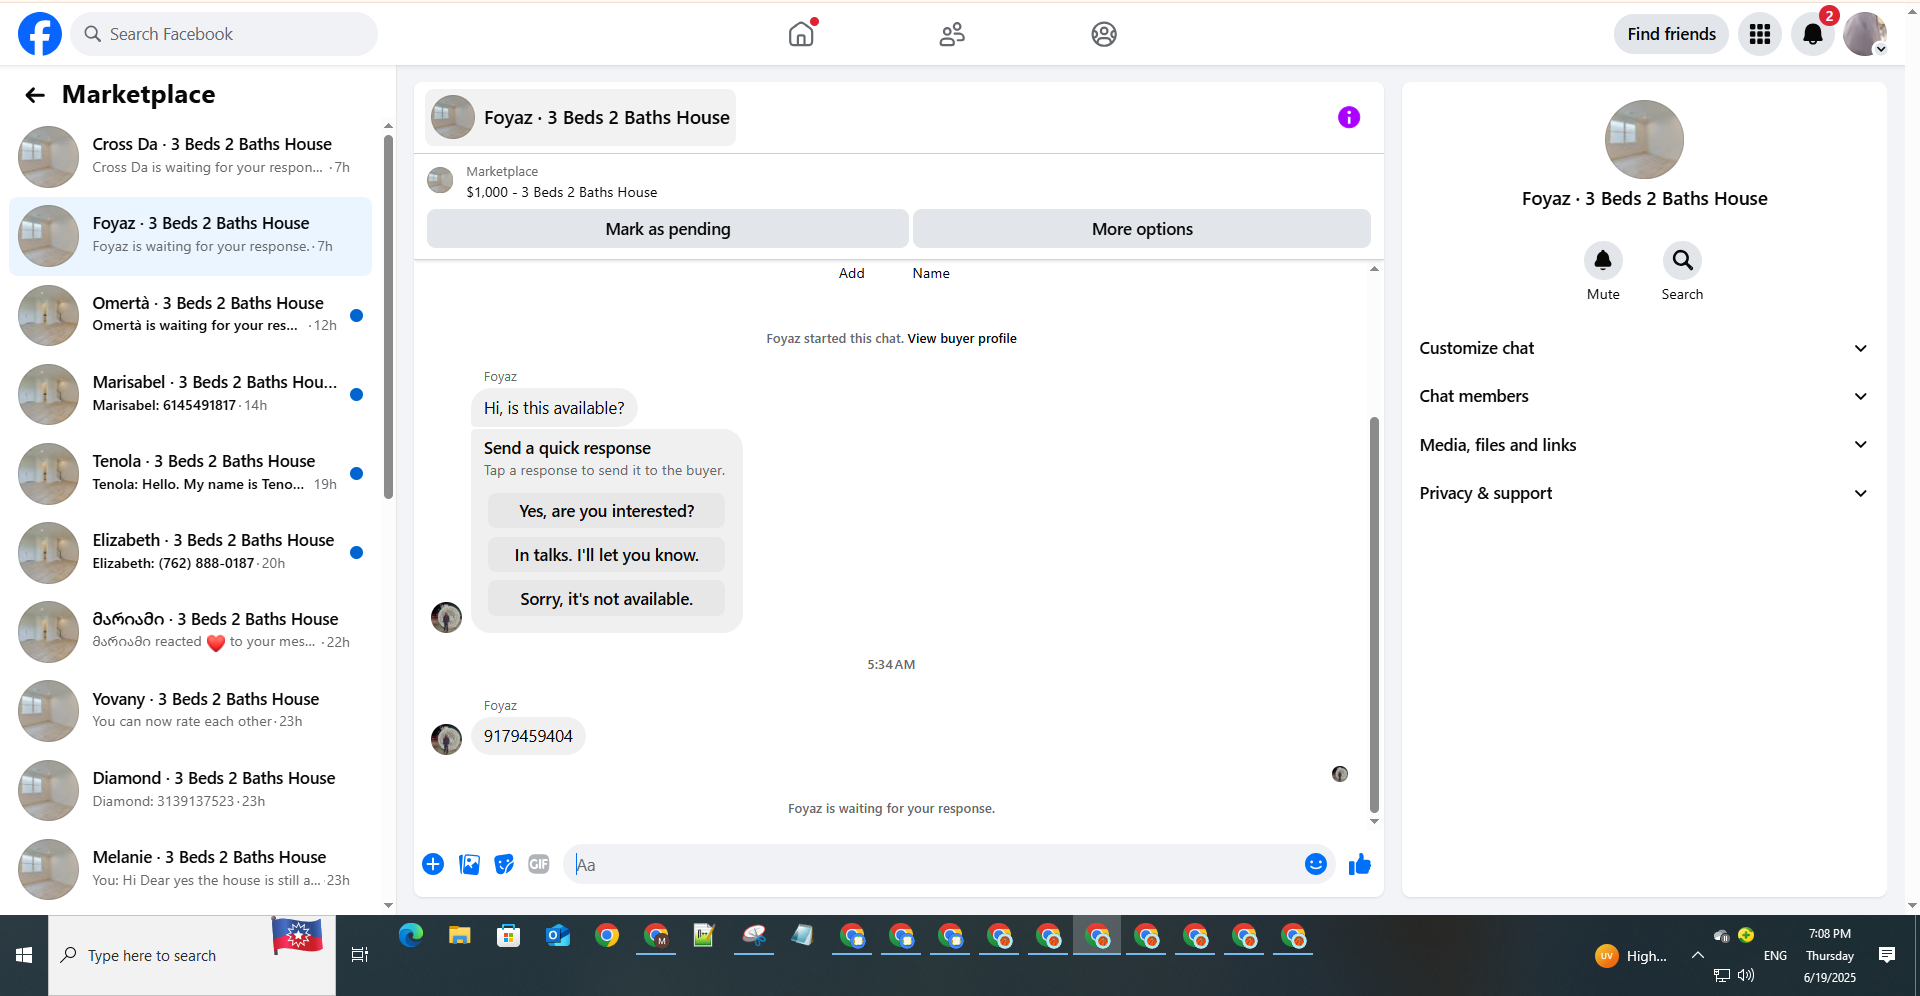Image resolution: width=1920 pixels, height=996 pixels.
Task: Expand the Customize chat section
Action: 1644,348
